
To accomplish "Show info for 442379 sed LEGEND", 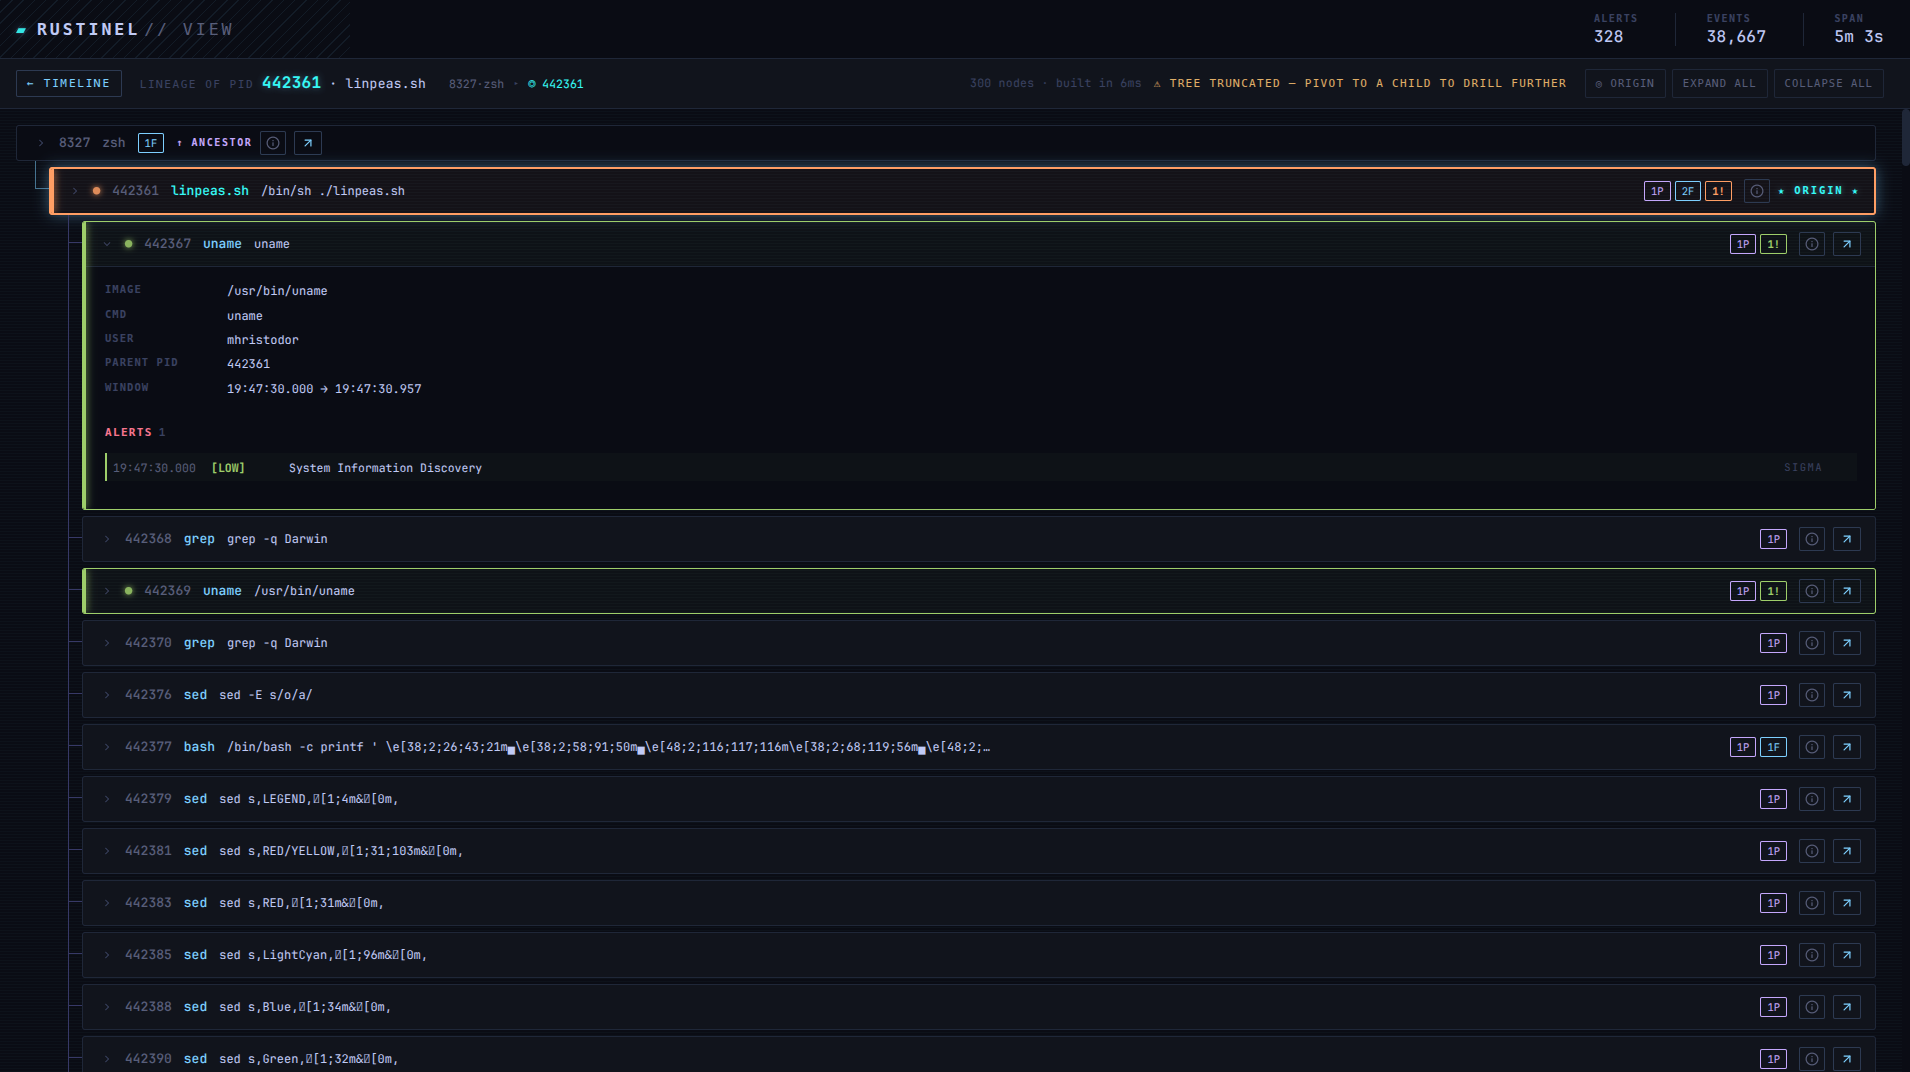I will tap(1812, 799).
